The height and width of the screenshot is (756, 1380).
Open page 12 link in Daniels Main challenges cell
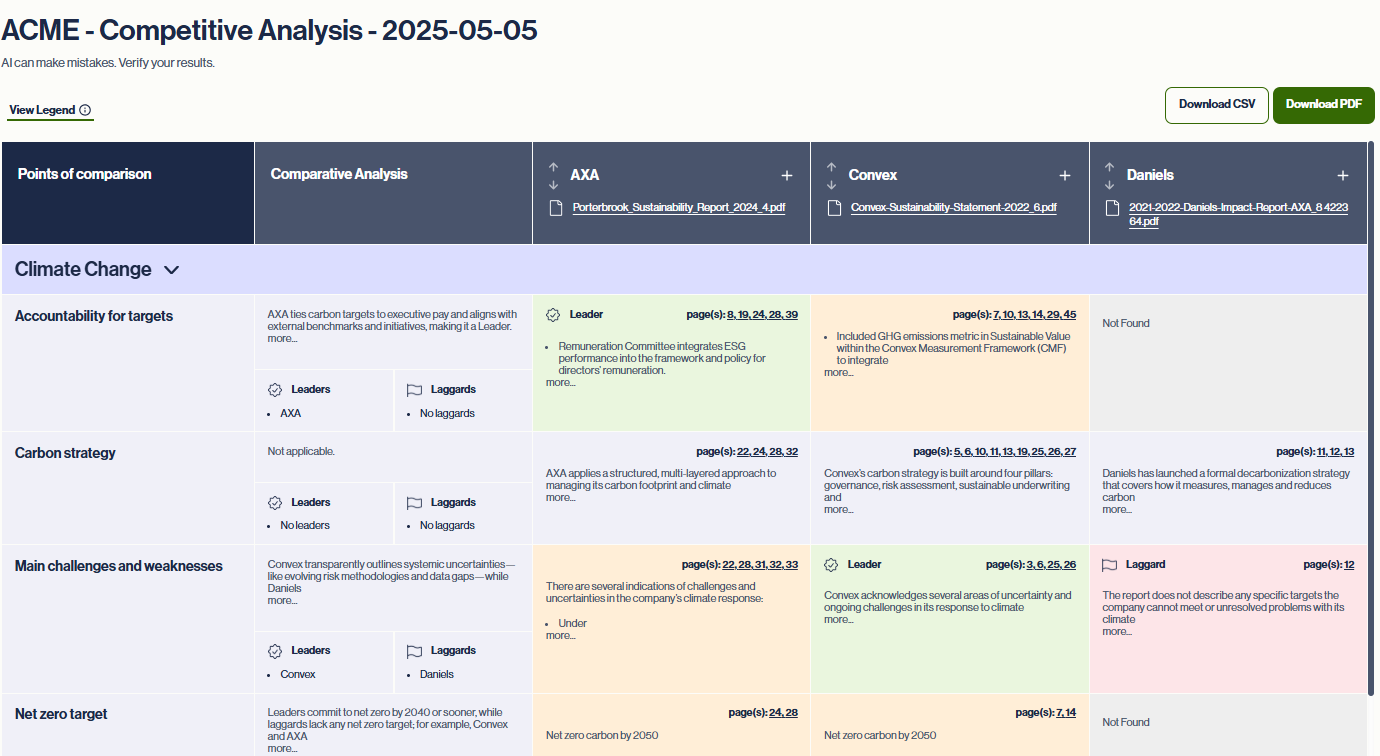1349,564
